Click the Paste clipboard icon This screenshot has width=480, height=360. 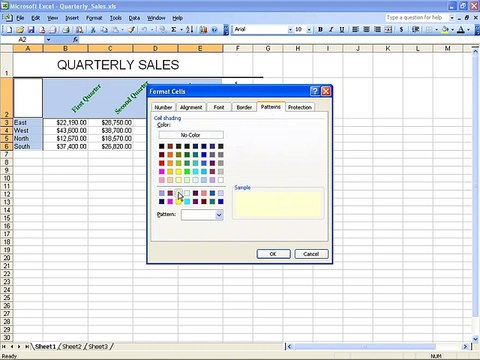[115, 30]
